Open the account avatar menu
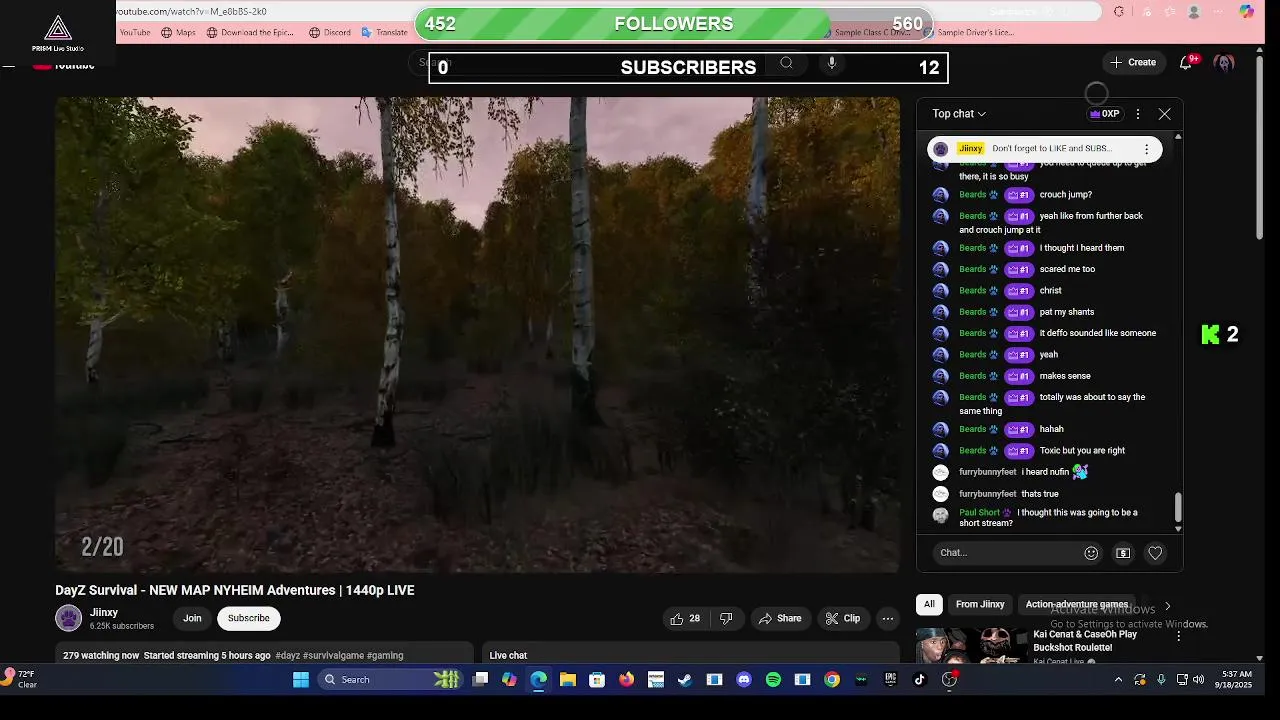The height and width of the screenshot is (720, 1280). click(1224, 62)
